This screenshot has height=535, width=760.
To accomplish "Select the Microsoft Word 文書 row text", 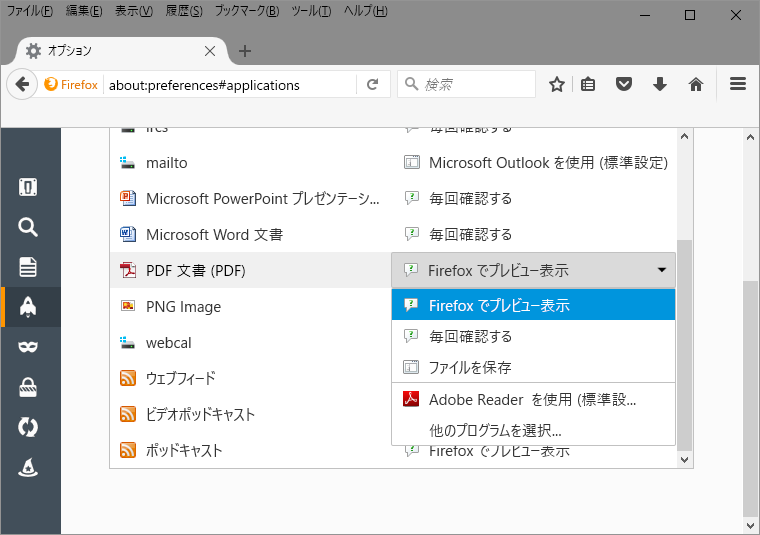I will coord(215,235).
